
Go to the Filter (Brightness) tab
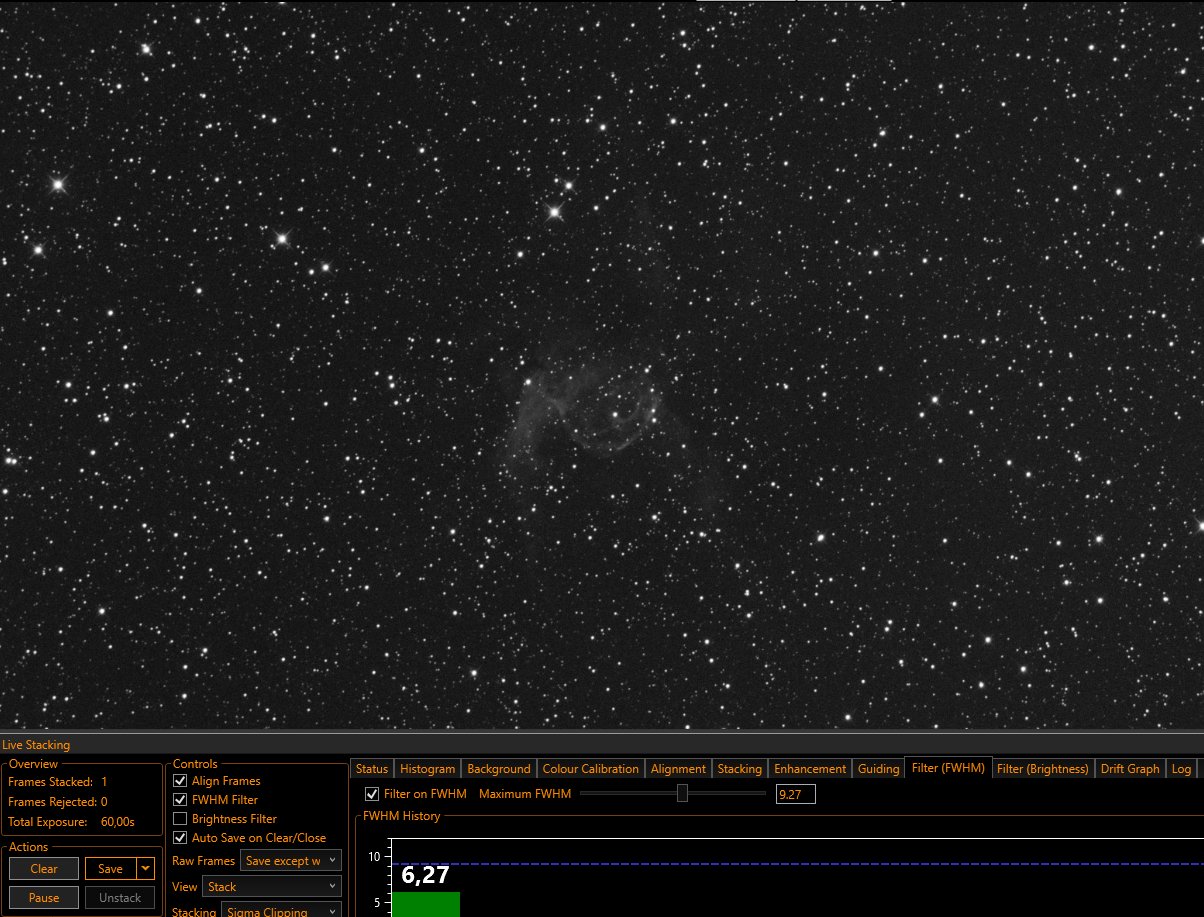(x=1042, y=769)
